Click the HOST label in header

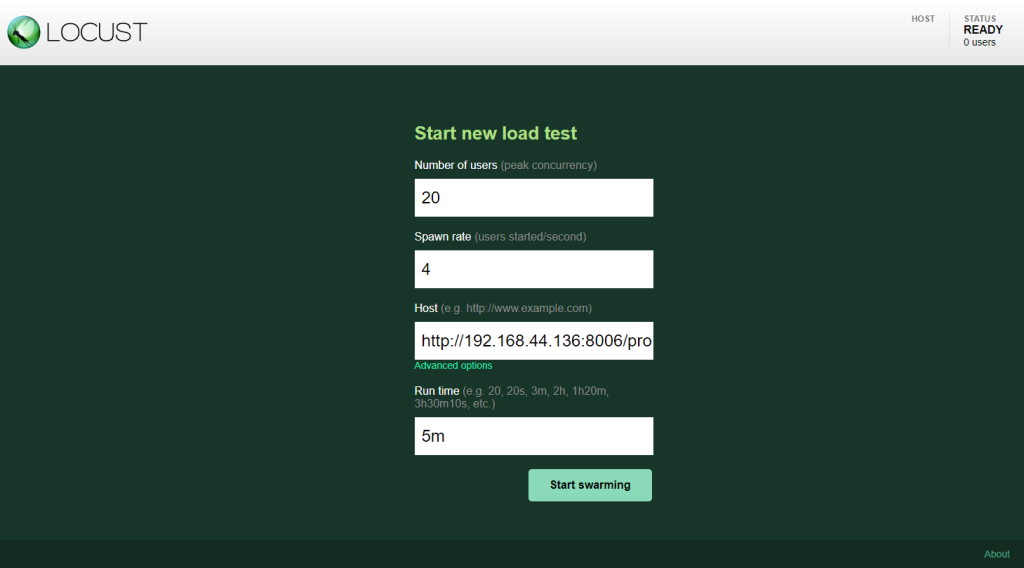click(x=923, y=19)
